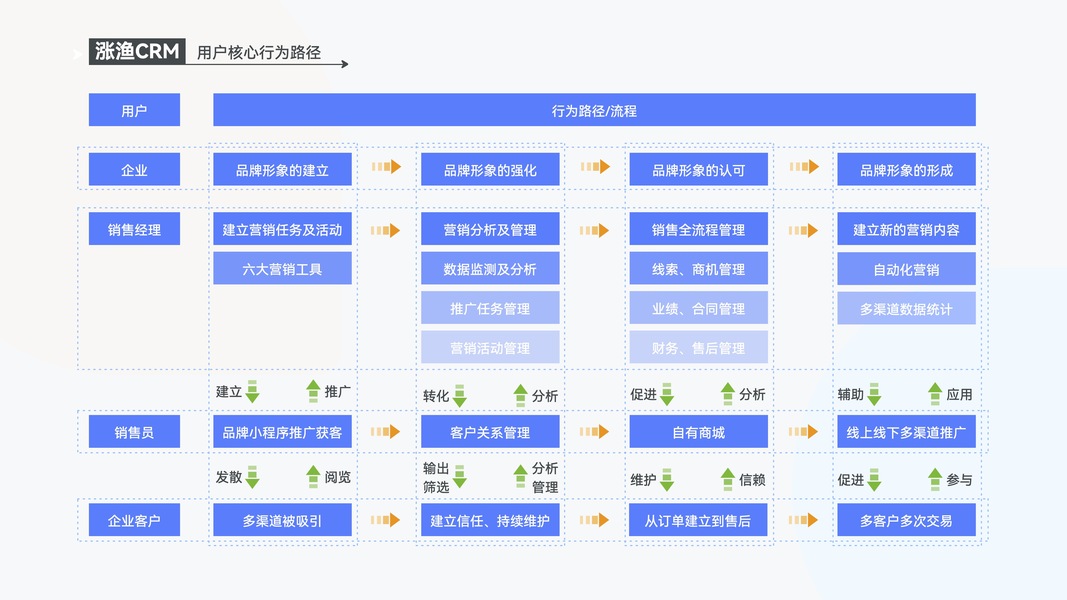Click the 品牌形象的认可 box
Viewport: 1067px width, 600px height.
(x=698, y=169)
